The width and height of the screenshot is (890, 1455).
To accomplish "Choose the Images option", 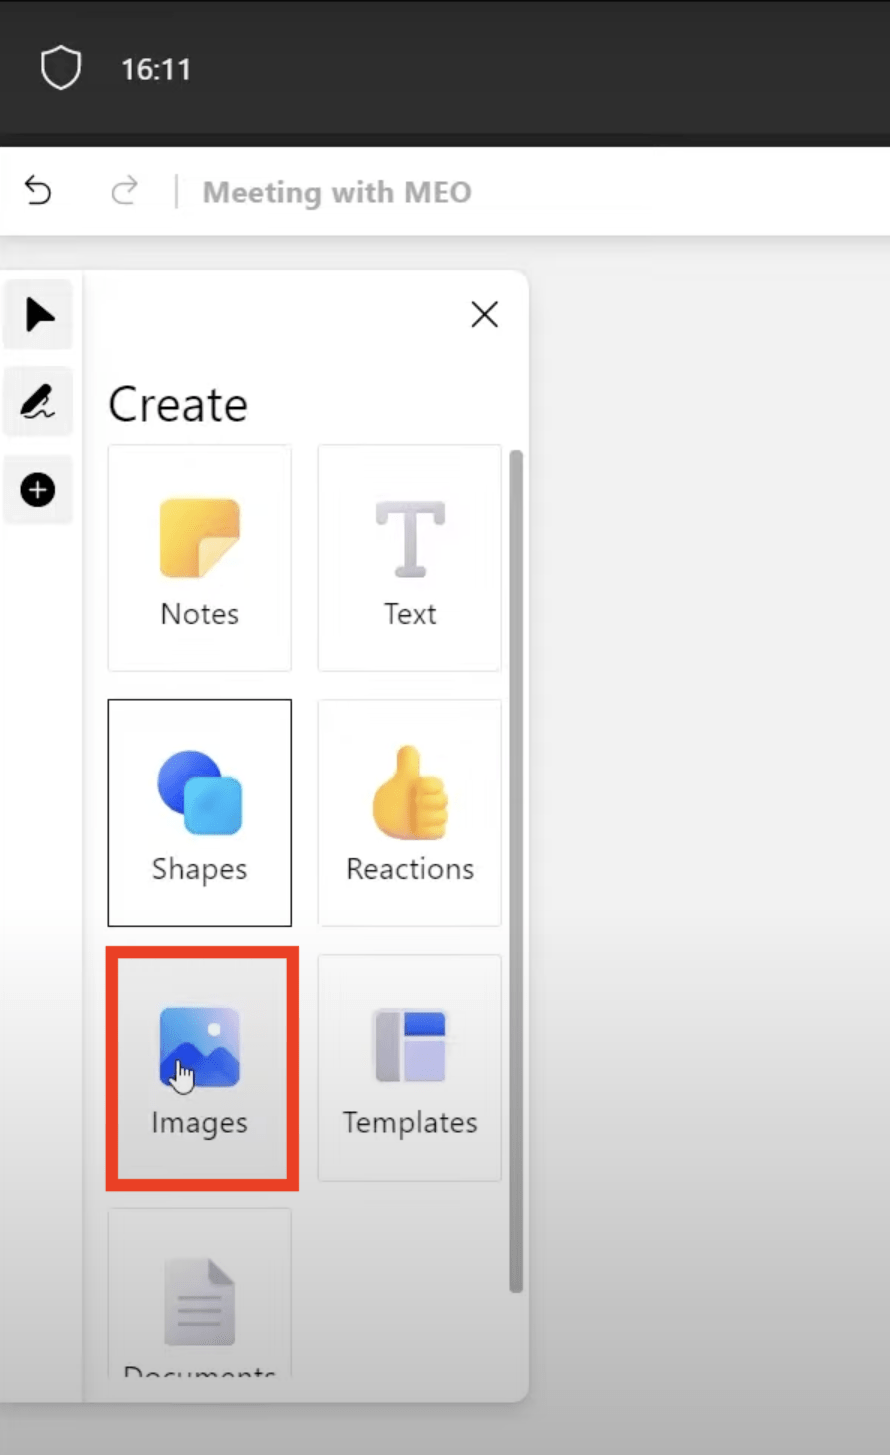I will (x=200, y=1068).
